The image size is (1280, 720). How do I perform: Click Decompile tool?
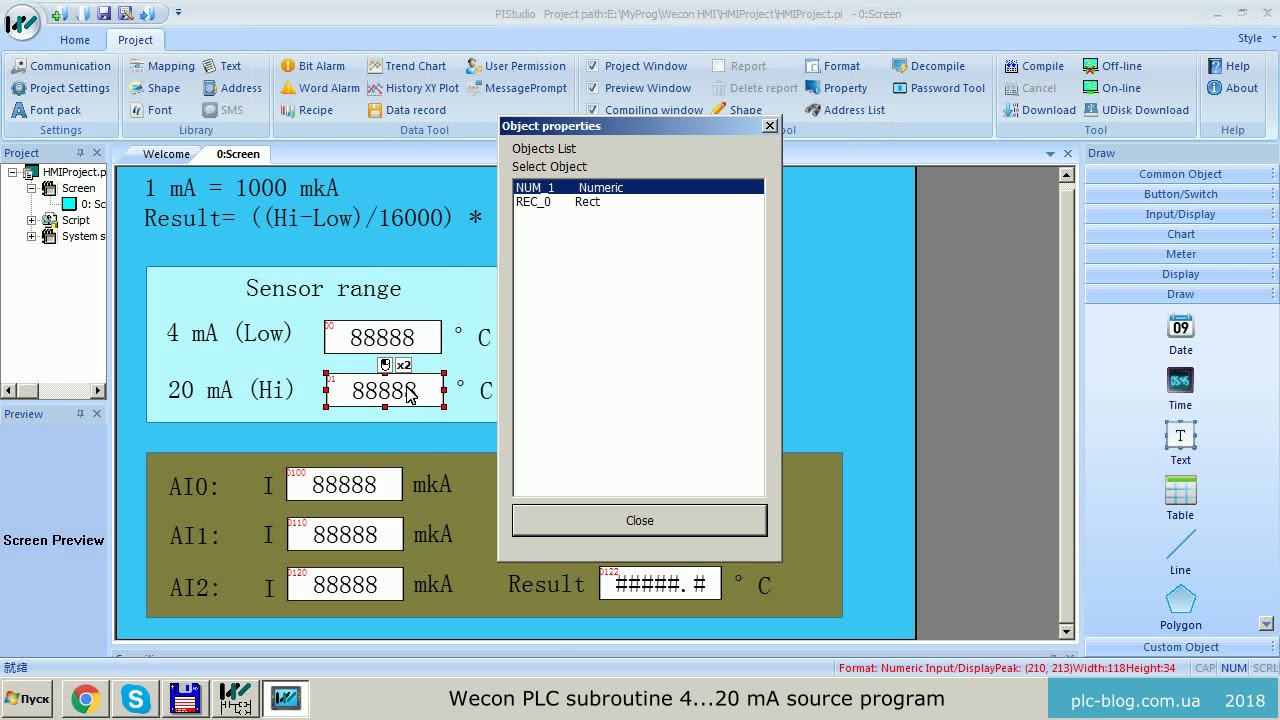[x=928, y=66]
